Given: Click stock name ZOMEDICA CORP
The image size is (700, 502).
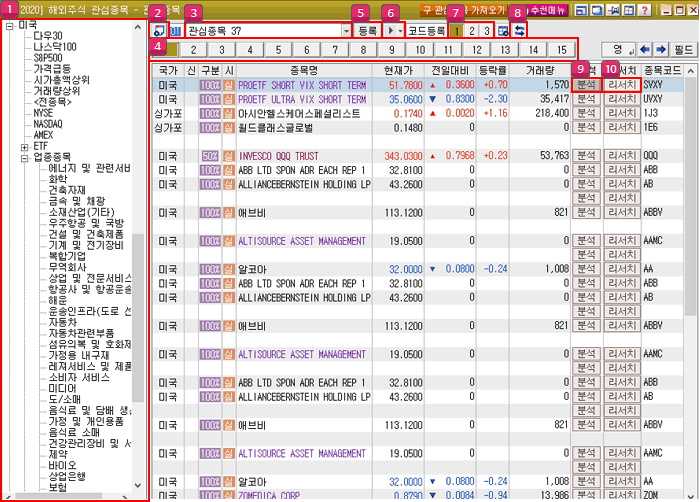Looking at the screenshot, I should pyautogui.click(x=269, y=496).
